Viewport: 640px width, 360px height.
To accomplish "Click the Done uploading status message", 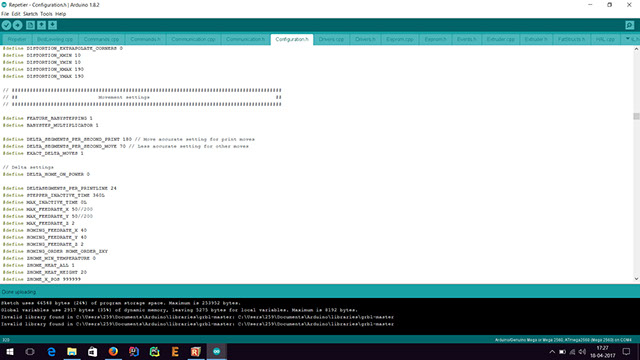I will click(x=19, y=292).
